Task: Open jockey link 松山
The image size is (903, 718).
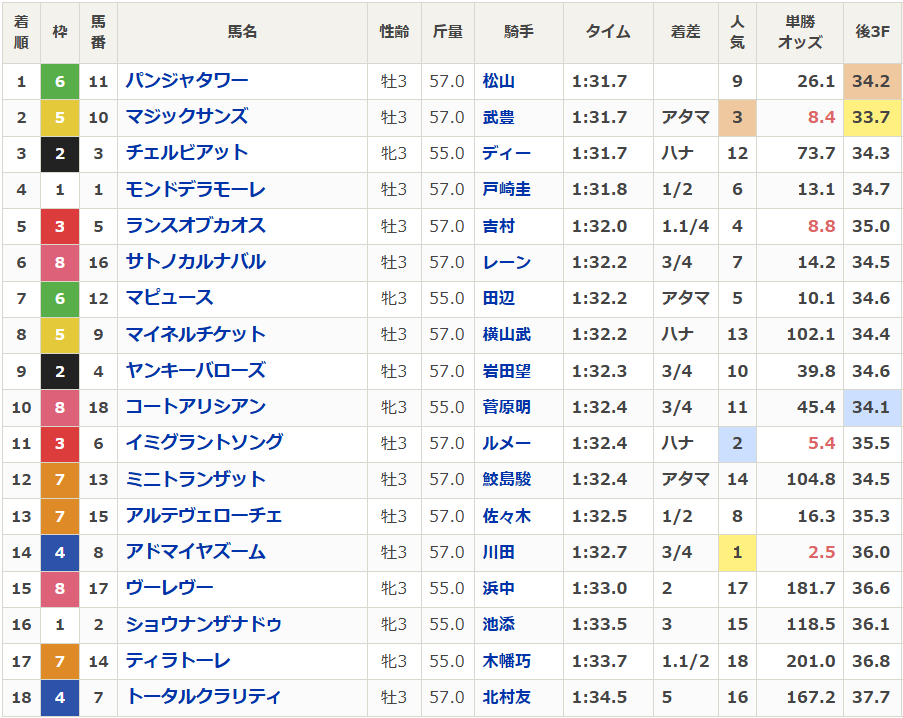Action: pos(498,81)
